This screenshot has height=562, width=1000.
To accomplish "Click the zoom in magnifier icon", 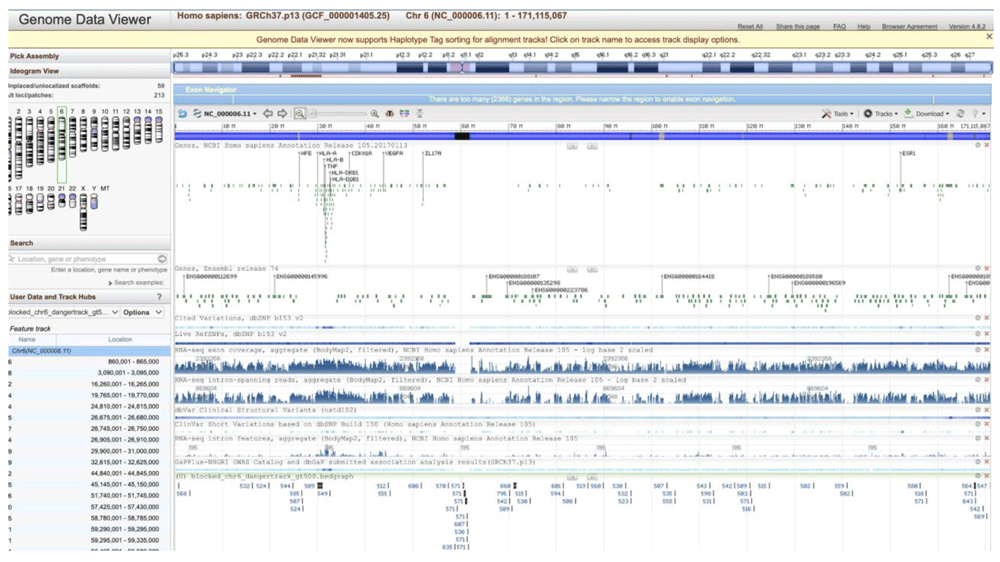I will [374, 114].
